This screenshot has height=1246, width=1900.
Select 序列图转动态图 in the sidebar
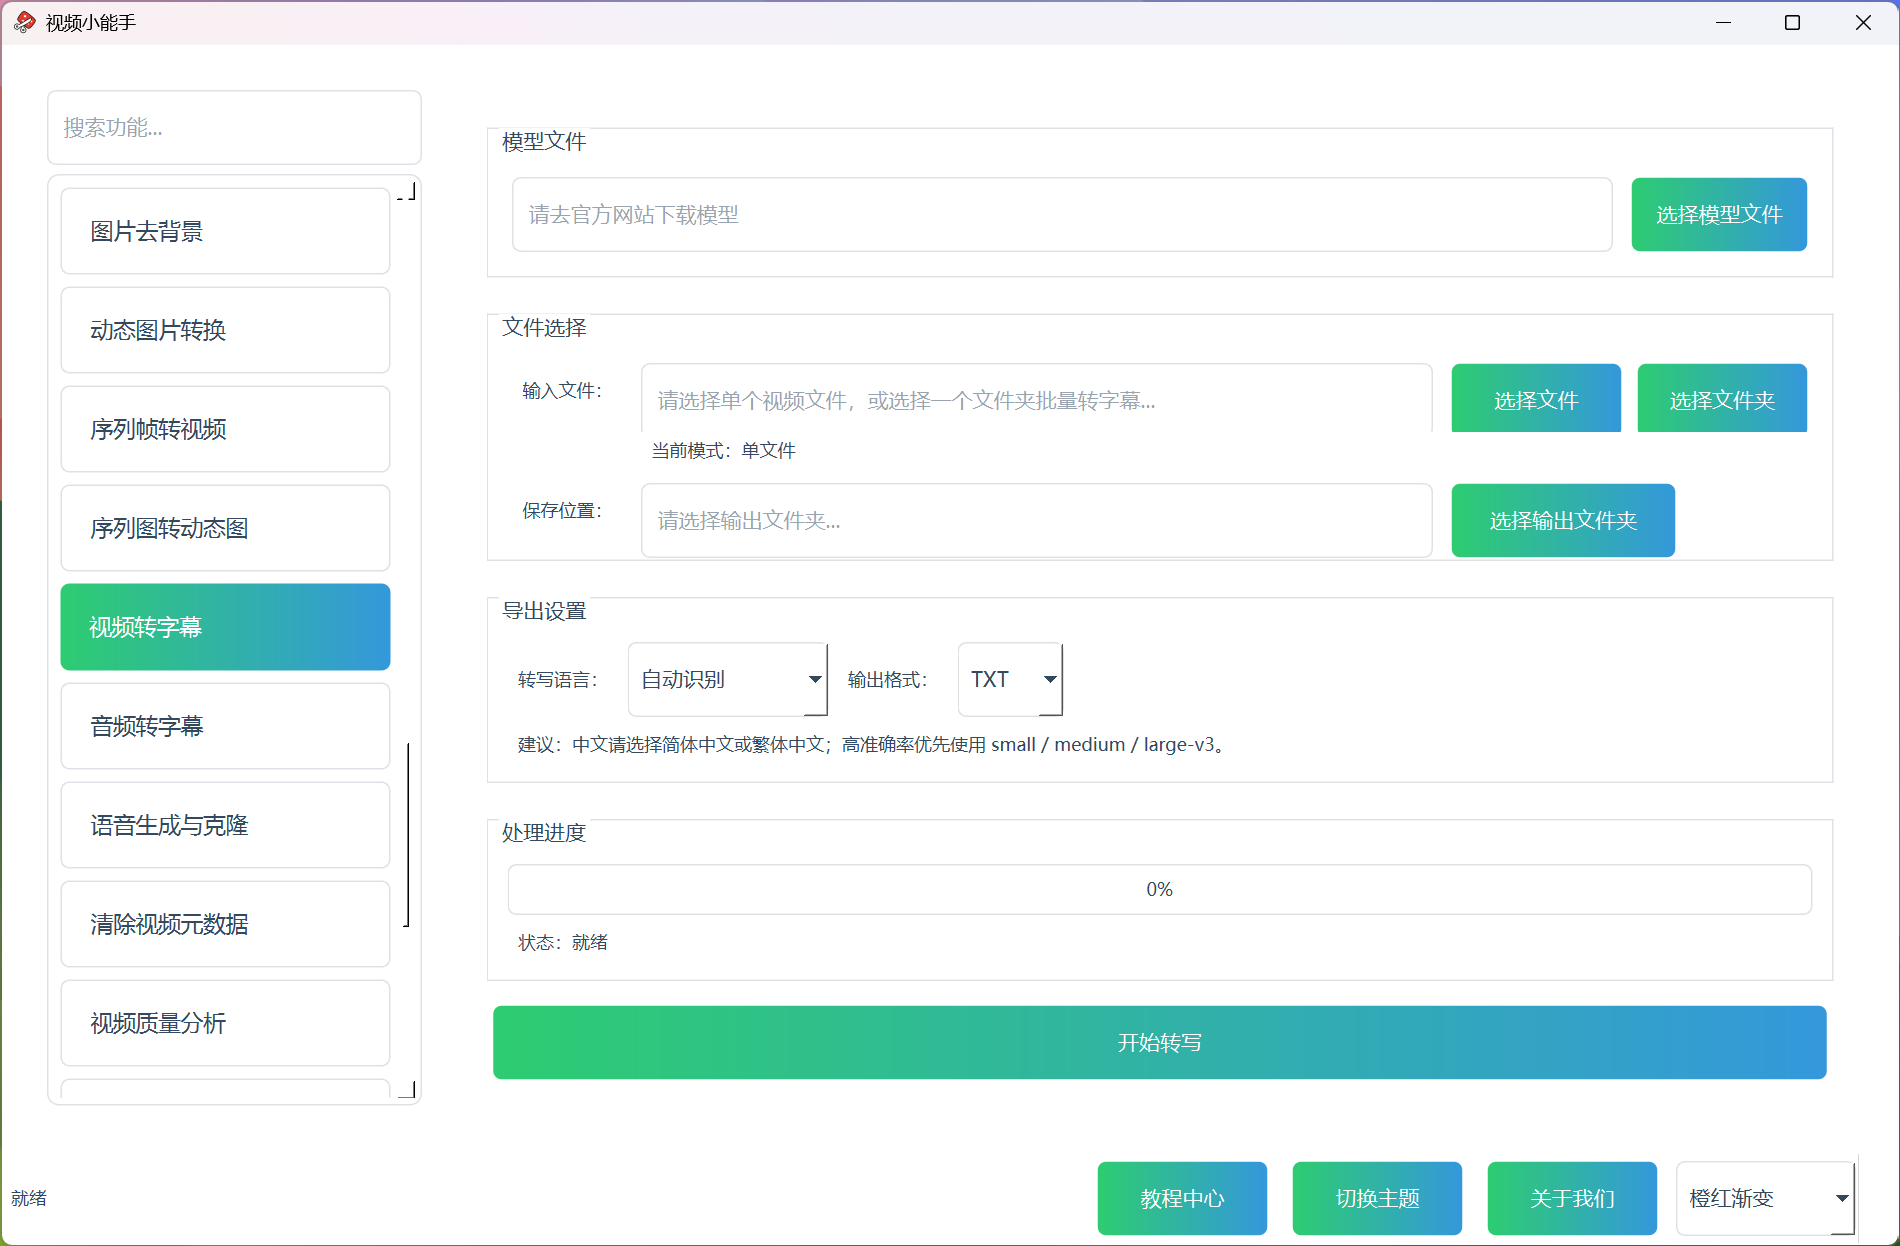click(225, 528)
